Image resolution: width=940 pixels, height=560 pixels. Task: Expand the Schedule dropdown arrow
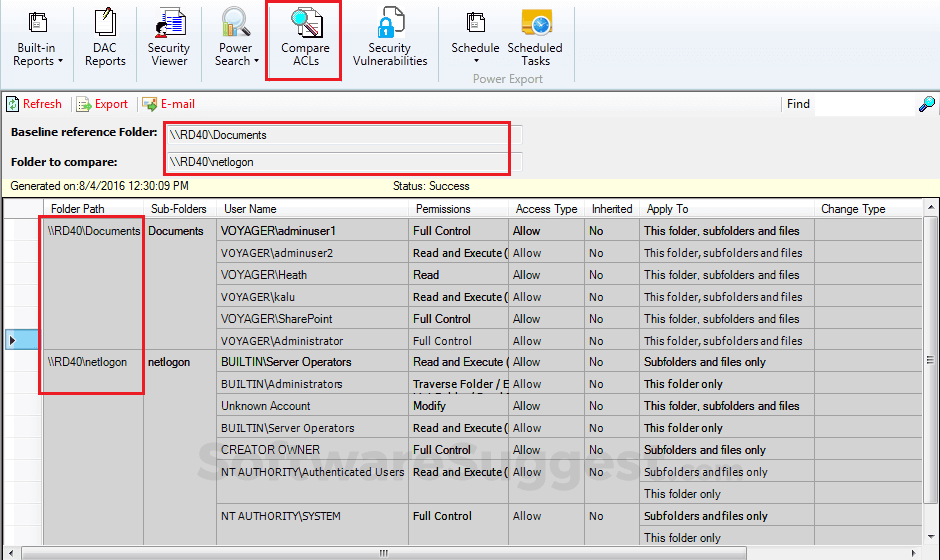click(475, 61)
